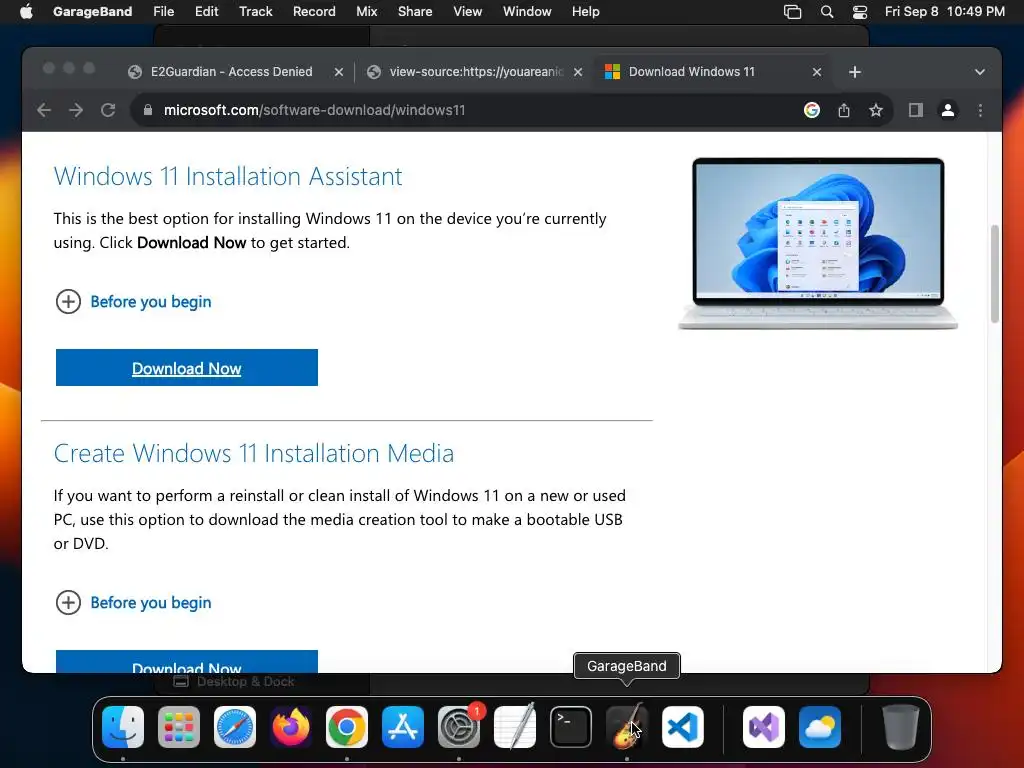Screen dimensions: 1024x768
Task: Click the Windows 11 laptop image
Action: pos(818,243)
